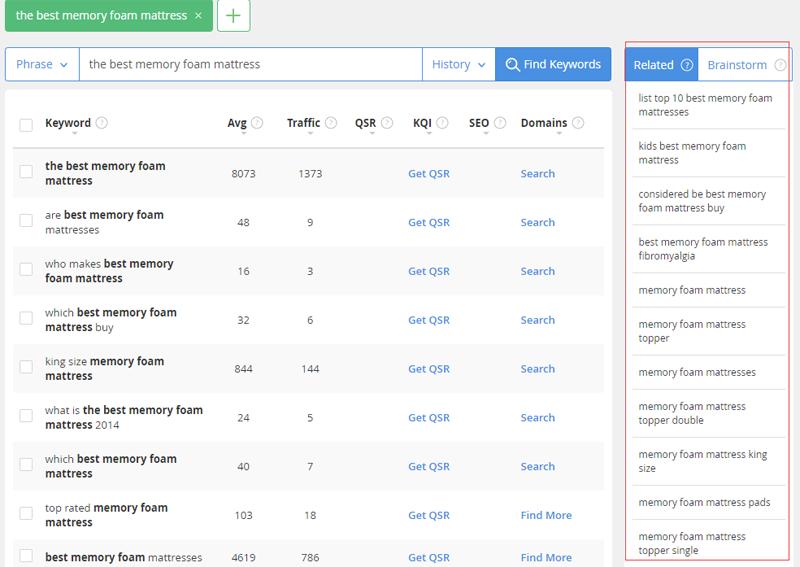Open the History dropdown

click(x=459, y=64)
